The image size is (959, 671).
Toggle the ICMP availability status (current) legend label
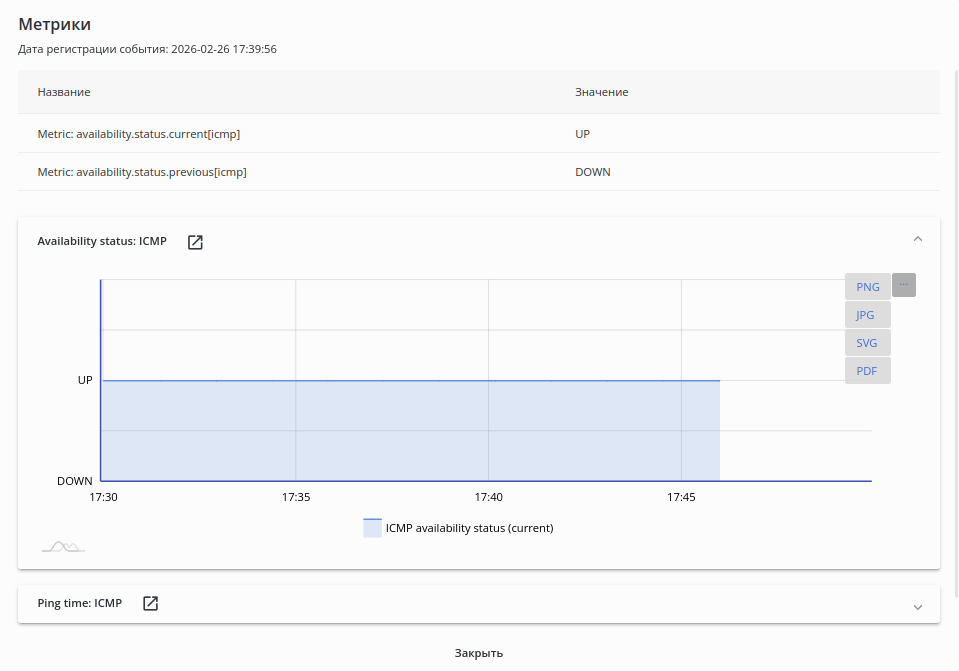pos(469,528)
